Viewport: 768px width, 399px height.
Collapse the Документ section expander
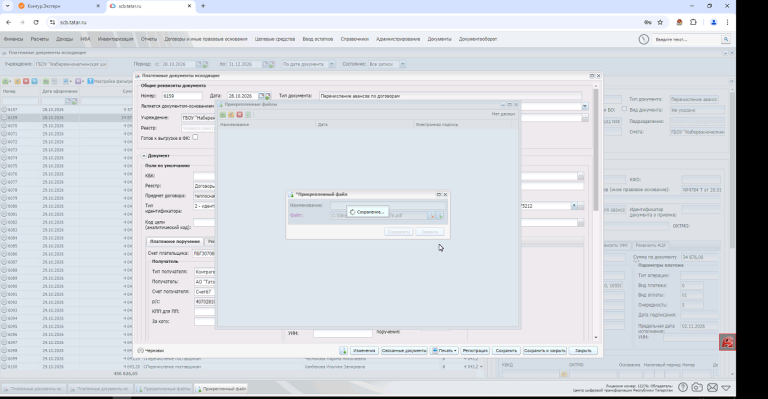tap(144, 156)
